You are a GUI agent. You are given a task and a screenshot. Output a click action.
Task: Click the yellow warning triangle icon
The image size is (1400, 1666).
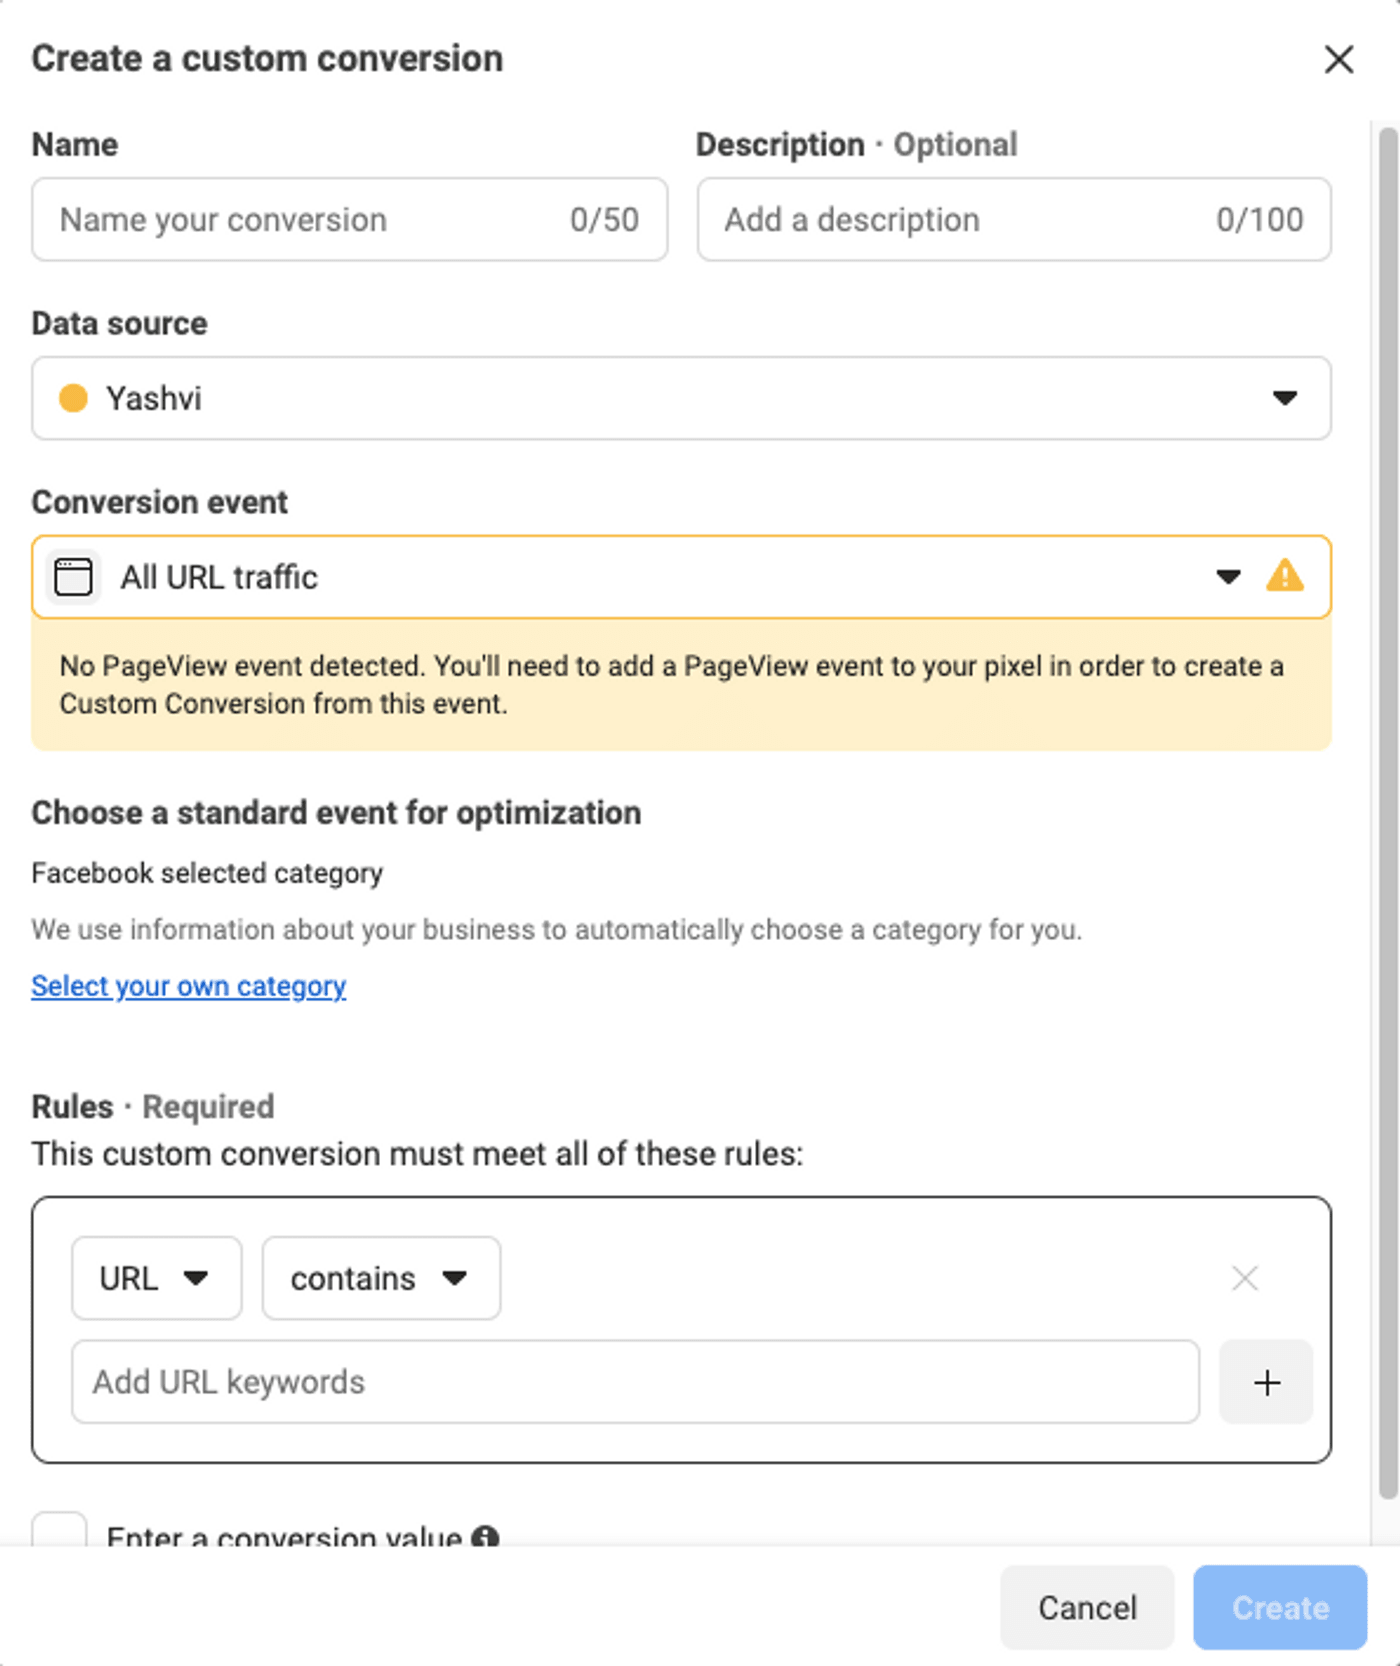point(1284,576)
